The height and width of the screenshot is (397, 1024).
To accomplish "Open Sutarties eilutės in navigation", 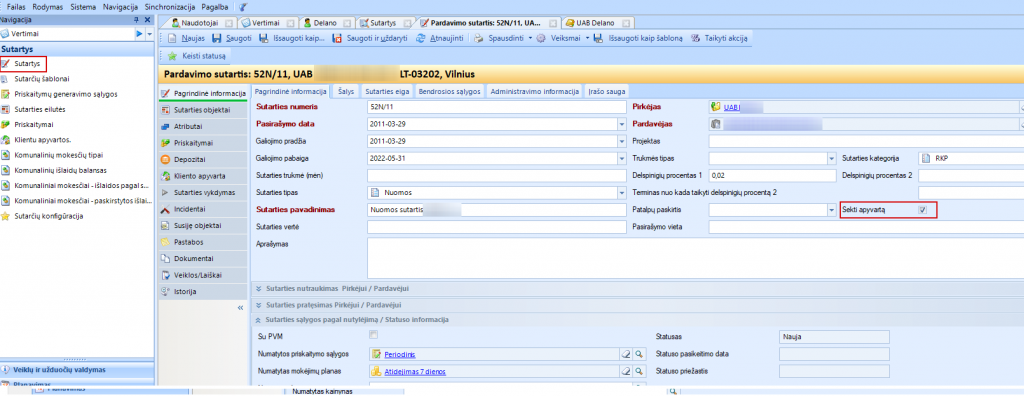I will coord(40,109).
